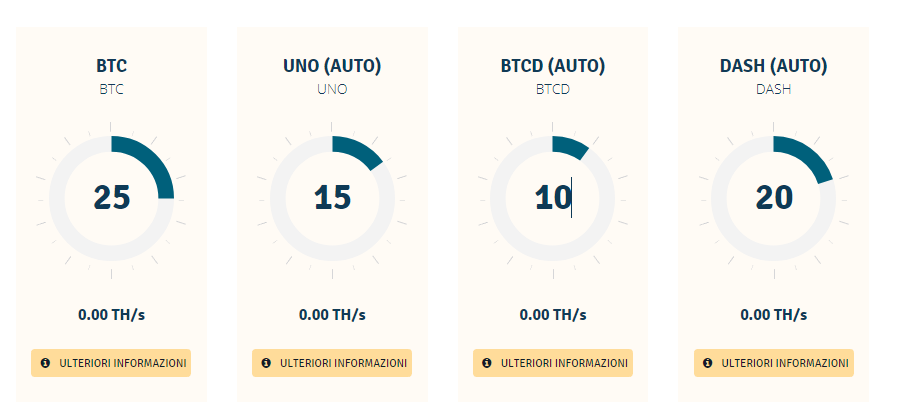Select the BTCD (AUTO) card heading

coord(553,67)
